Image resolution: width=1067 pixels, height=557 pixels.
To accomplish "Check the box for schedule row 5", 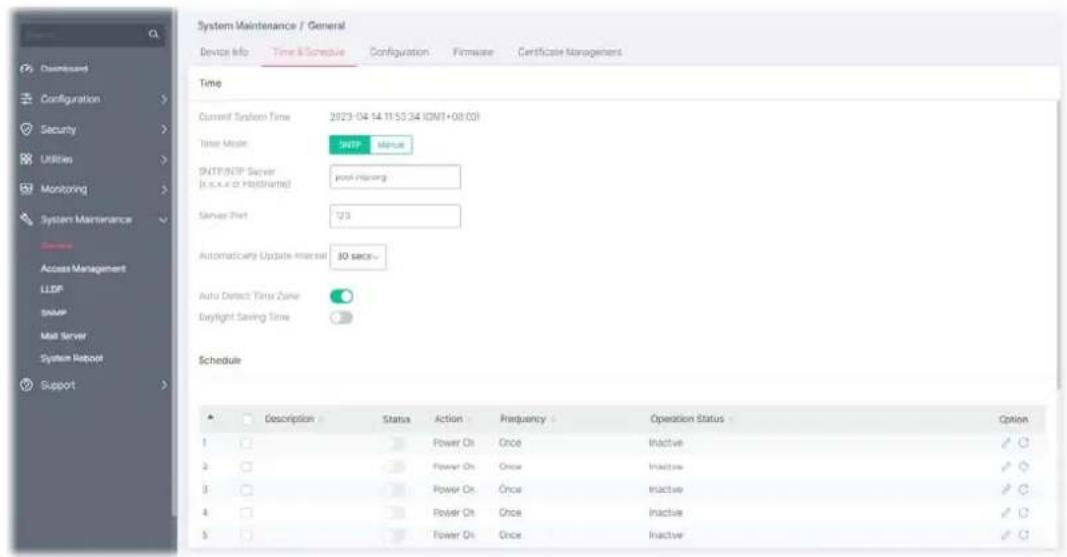I will point(246,535).
